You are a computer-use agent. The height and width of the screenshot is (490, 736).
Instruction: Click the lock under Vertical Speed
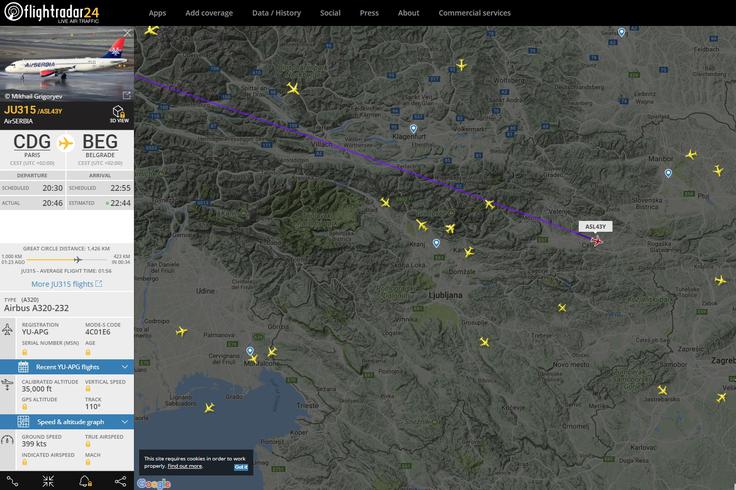click(88, 389)
